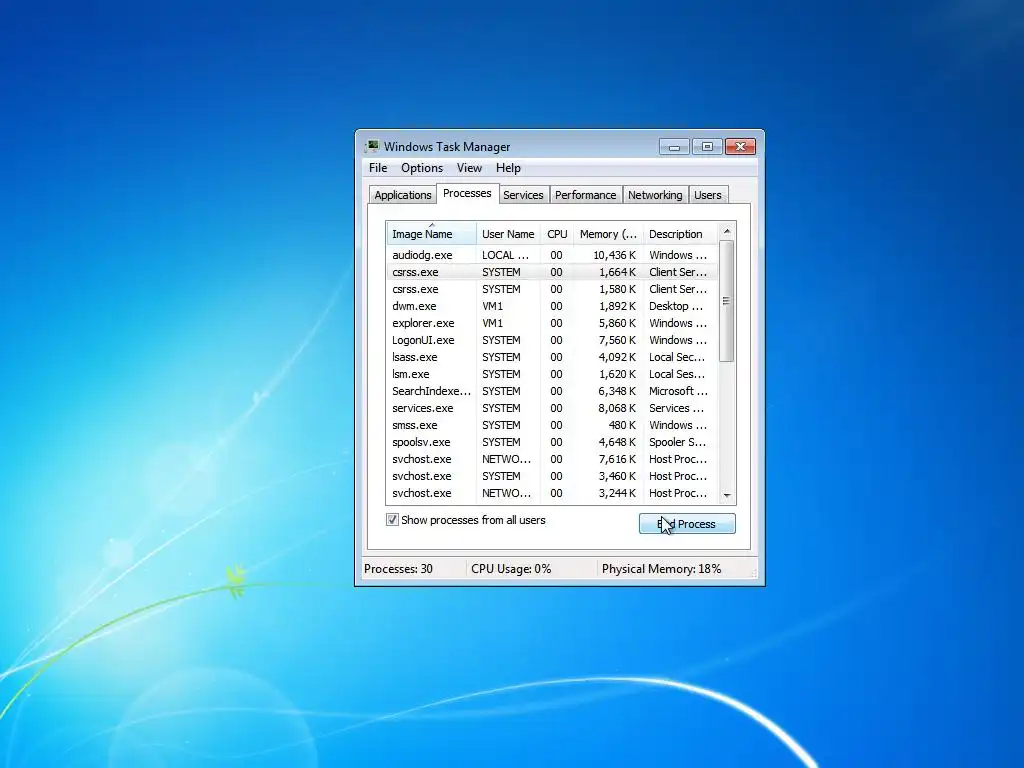Image resolution: width=1024 pixels, height=768 pixels.
Task: Switch to the Applications tab
Action: (402, 195)
